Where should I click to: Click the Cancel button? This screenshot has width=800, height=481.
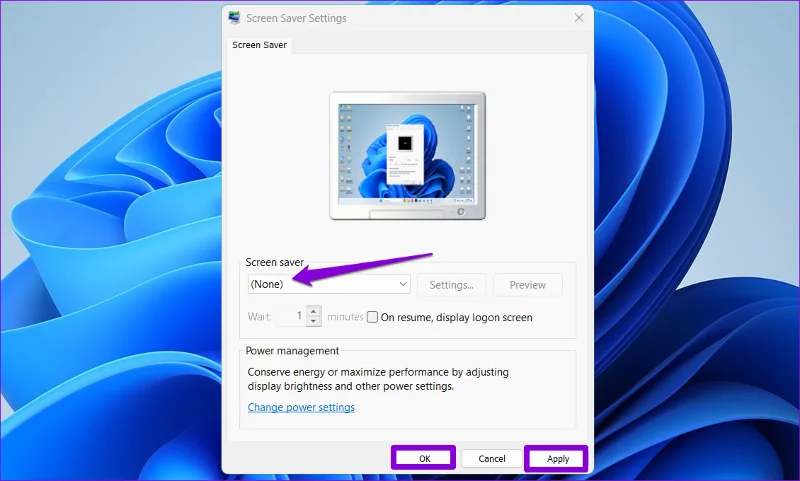point(492,458)
